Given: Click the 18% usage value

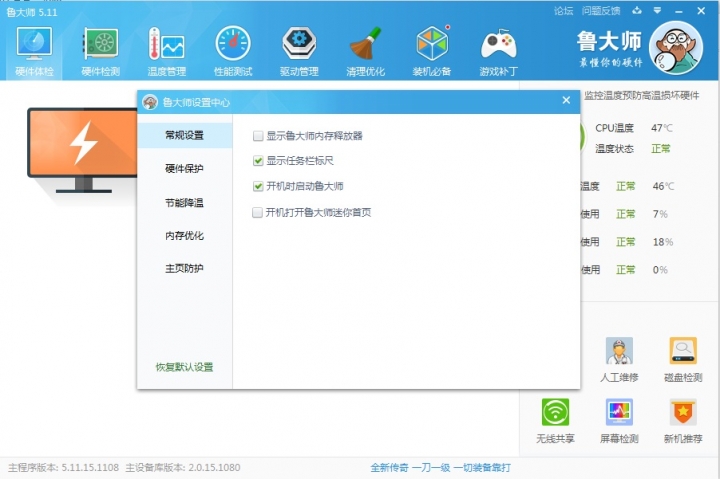Looking at the screenshot, I should click(x=663, y=242).
